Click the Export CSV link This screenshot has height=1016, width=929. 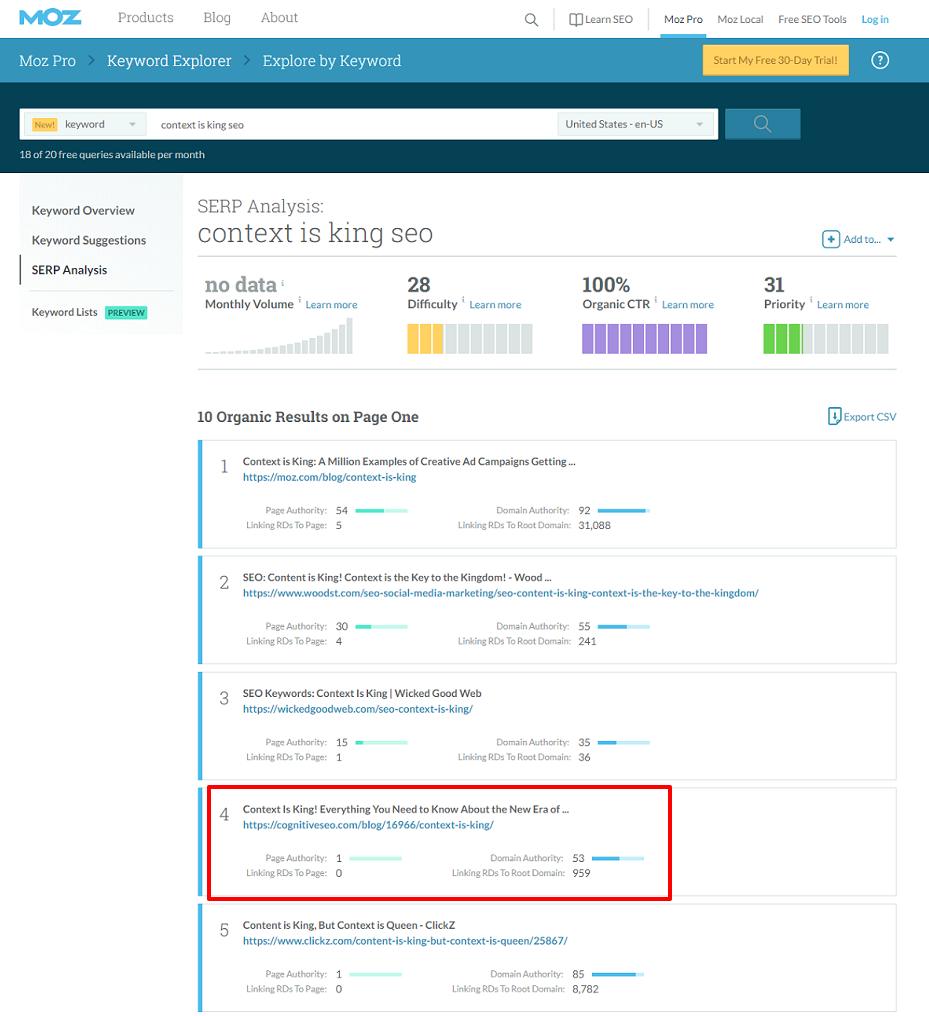coord(869,417)
